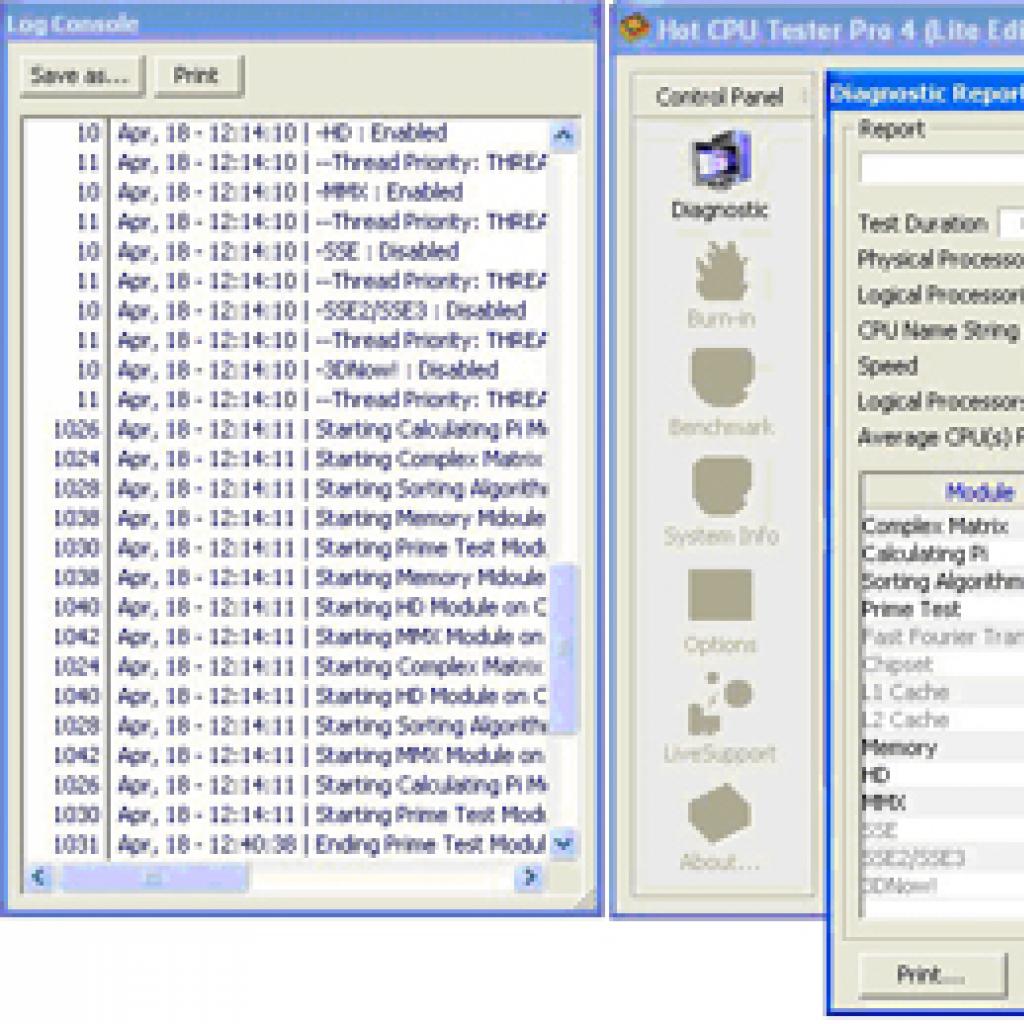Viewport: 1024px width, 1024px height.
Task: Click the Test Duration label
Action: (923, 224)
